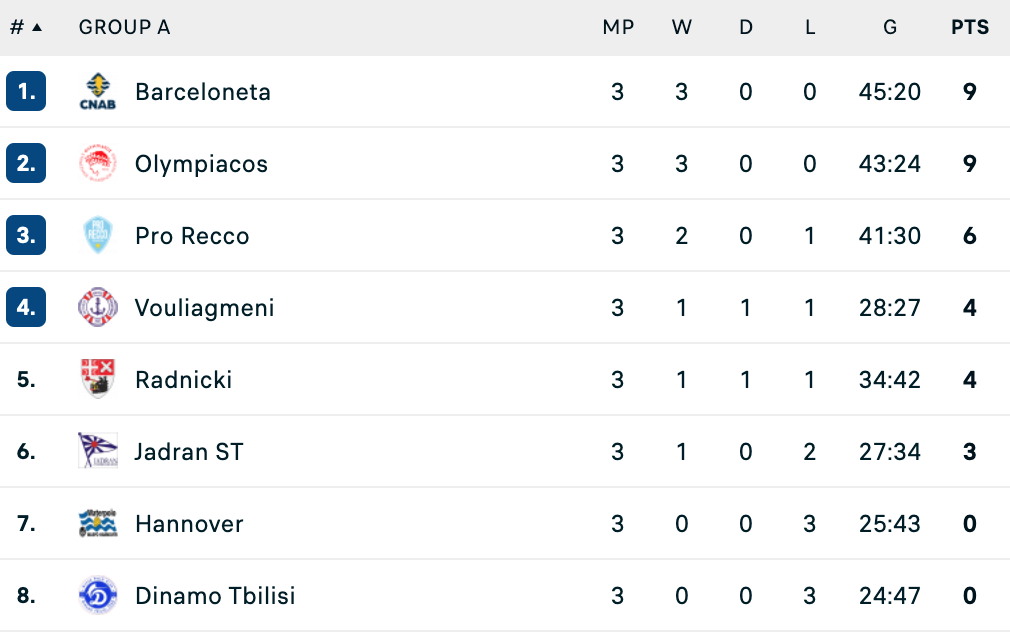Click the Barceloneta CNAB club logo
The height and width of the screenshot is (632, 1010).
click(x=98, y=91)
